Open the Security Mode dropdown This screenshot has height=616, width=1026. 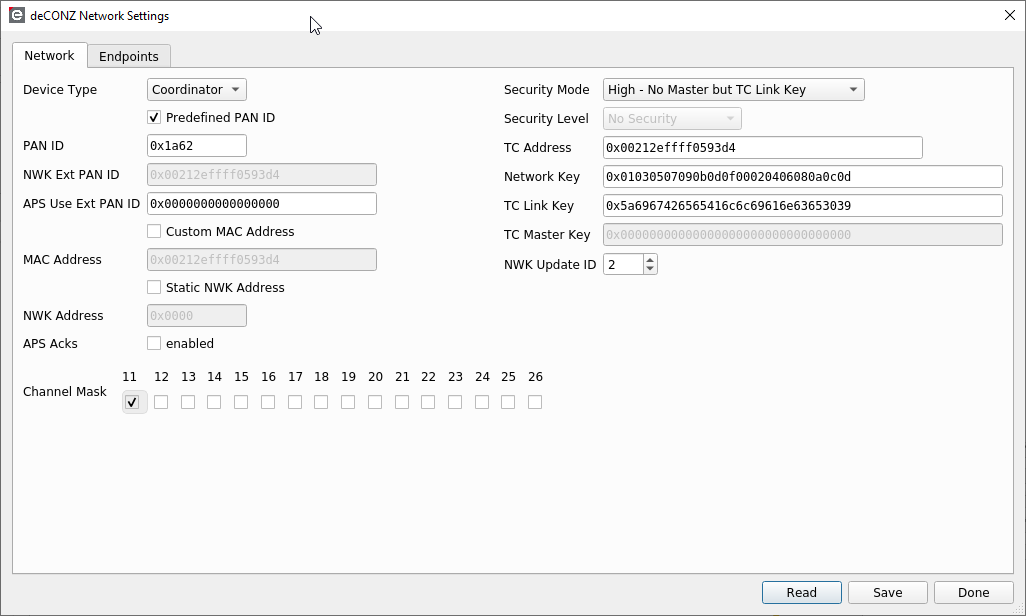(x=734, y=90)
